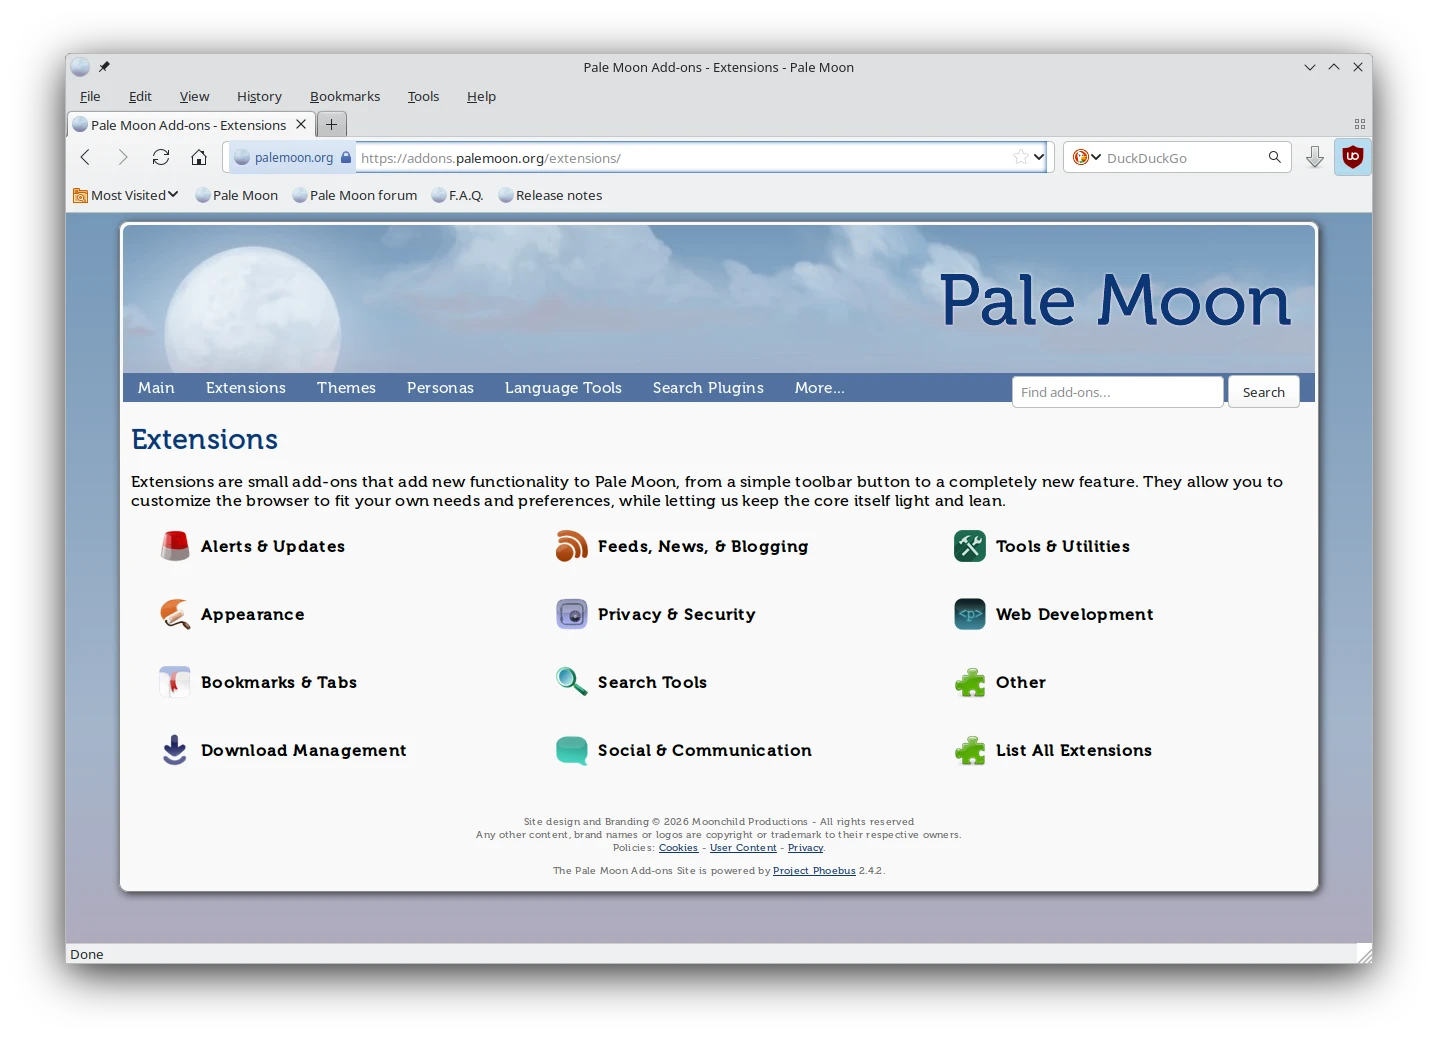The image size is (1438, 1041).
Task: Bookmark this page with the star icon
Action: [1021, 157]
